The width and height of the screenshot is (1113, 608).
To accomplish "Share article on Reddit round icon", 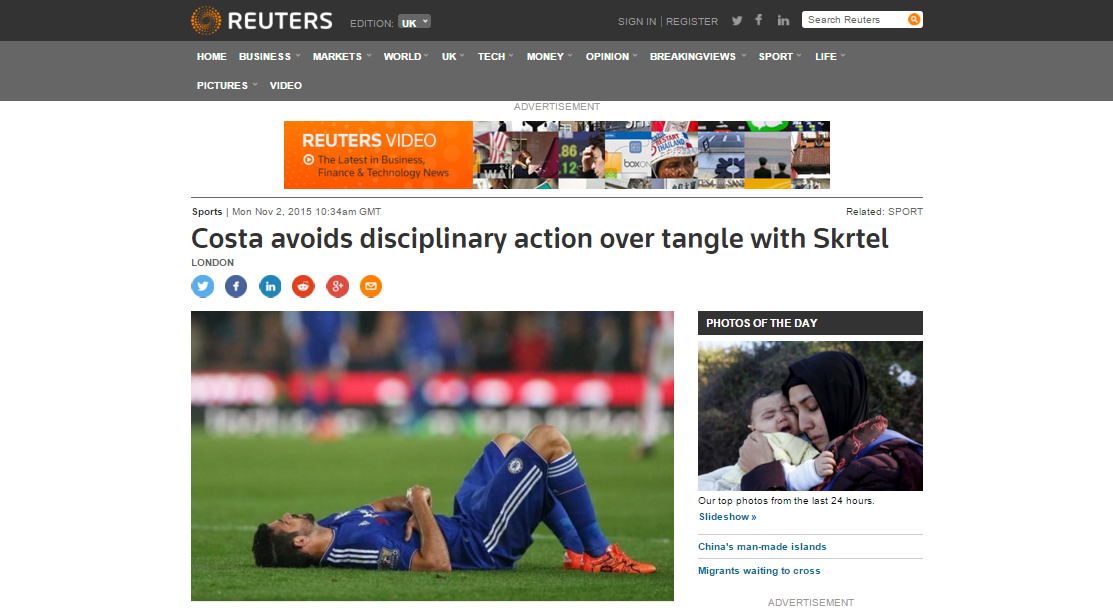I will (x=303, y=286).
